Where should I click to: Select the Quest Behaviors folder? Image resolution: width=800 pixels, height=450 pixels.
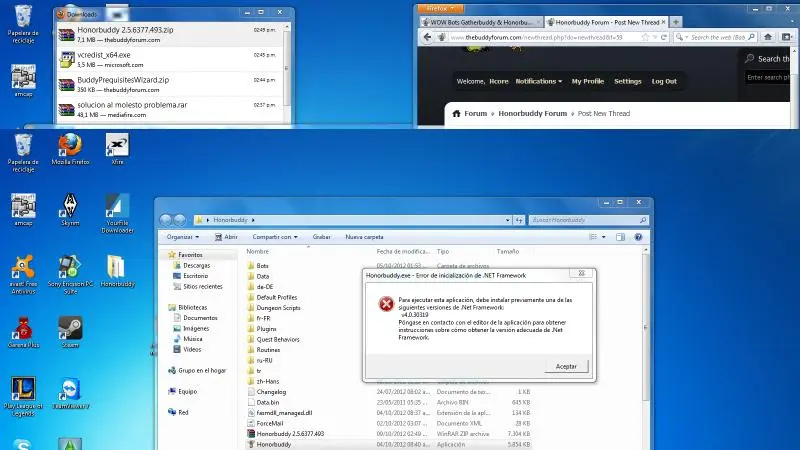click(278, 339)
